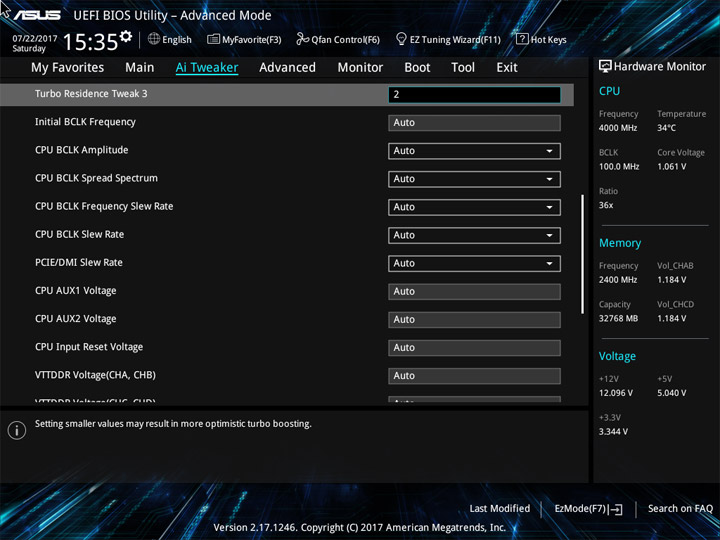Select CPU BCLK Spread Spectrum label
720x540 pixels.
click(x=96, y=178)
